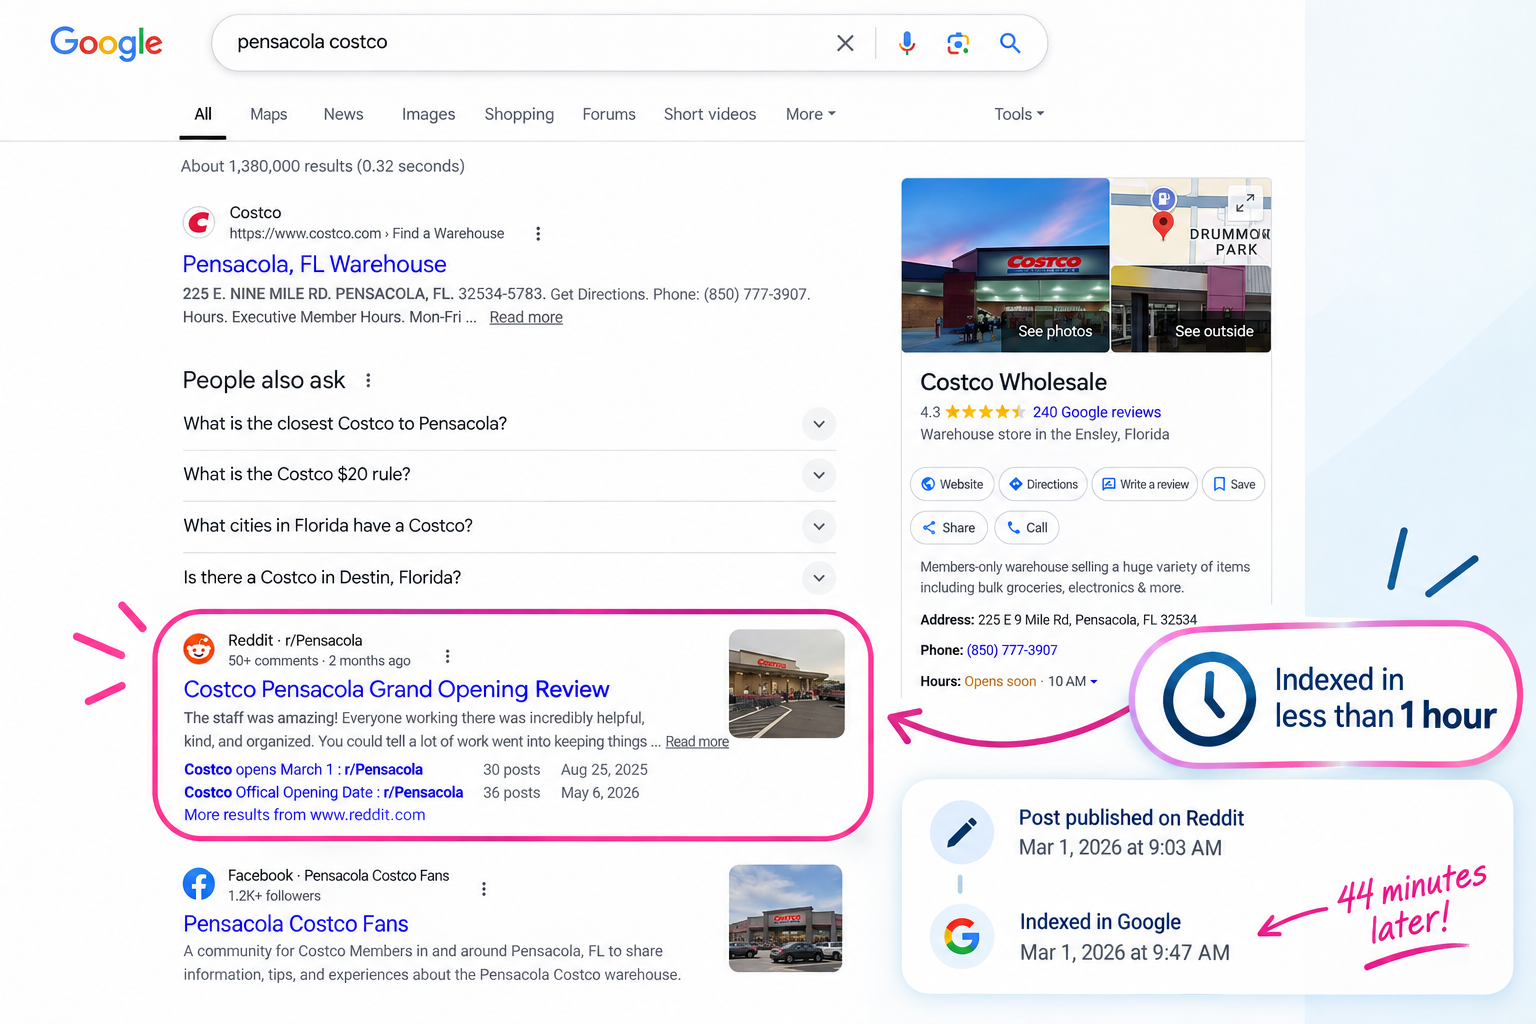This screenshot has height=1024, width=1536.
Task: Switch to the Short videos tab
Action: 710,114
